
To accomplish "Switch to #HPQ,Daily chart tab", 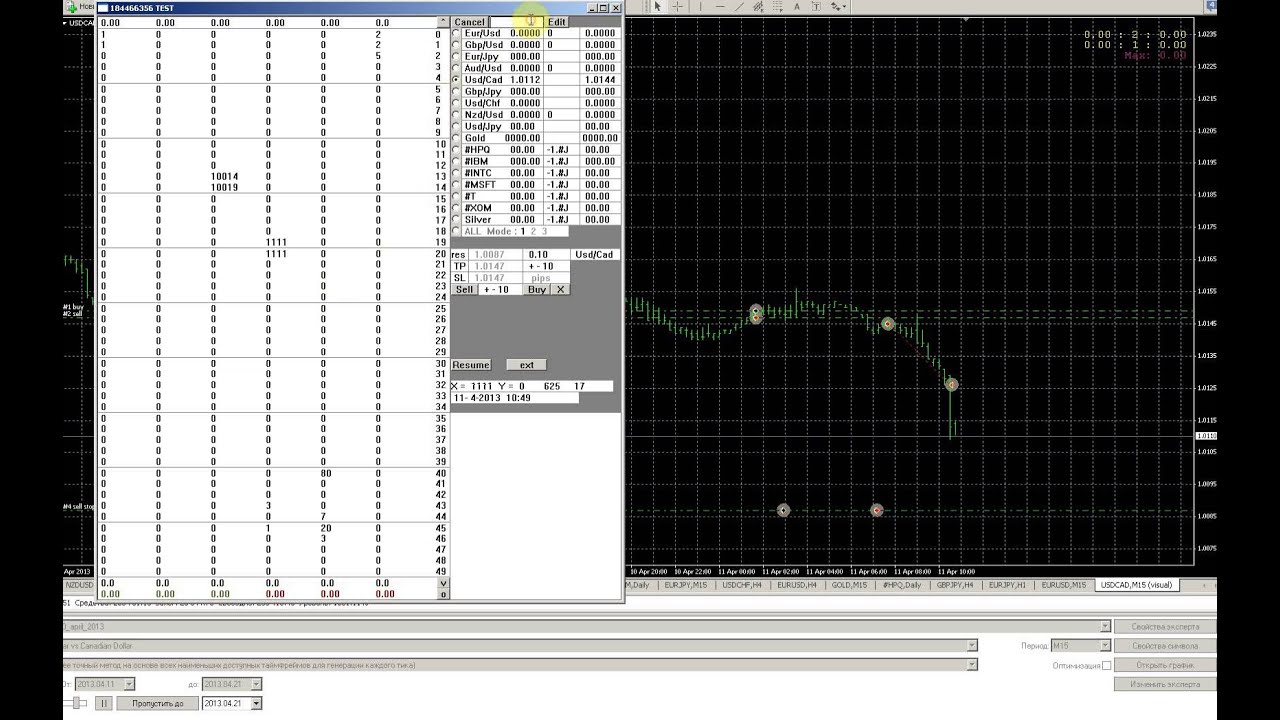I will click(x=902, y=585).
